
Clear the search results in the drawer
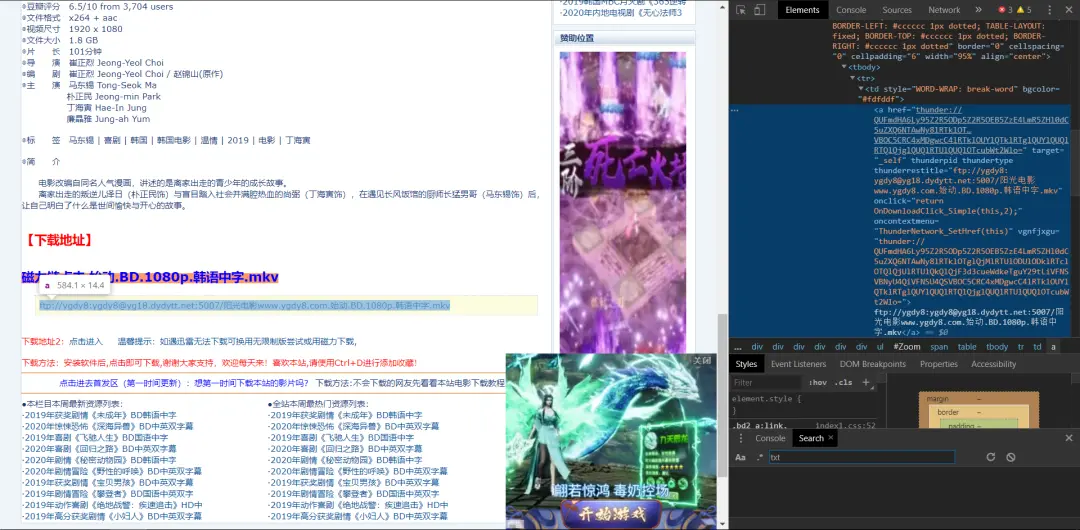[x=1010, y=457]
